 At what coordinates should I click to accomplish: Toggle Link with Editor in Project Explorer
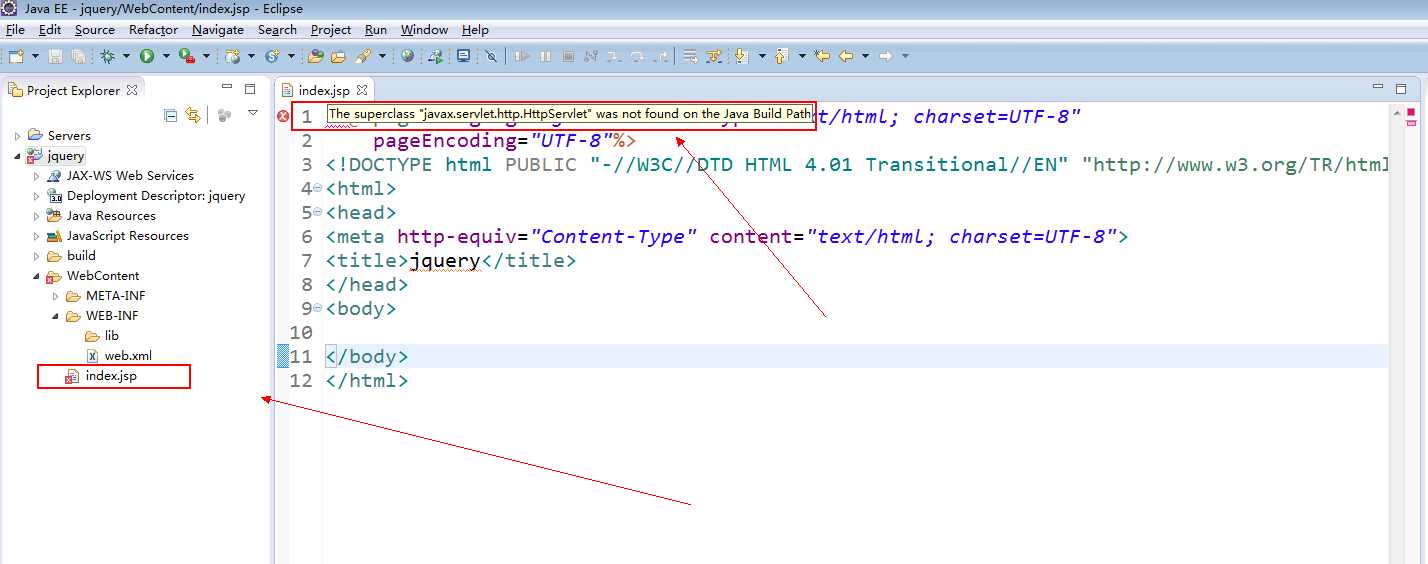193,115
